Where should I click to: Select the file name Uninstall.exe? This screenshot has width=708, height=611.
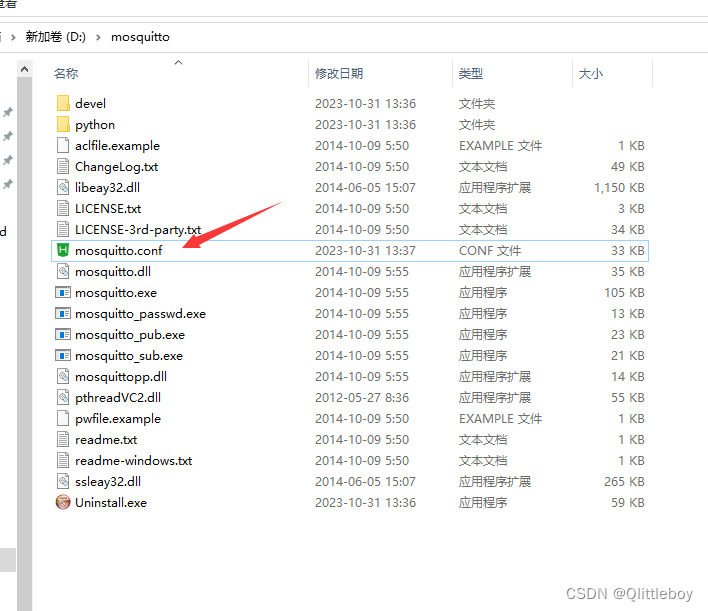[x=111, y=503]
